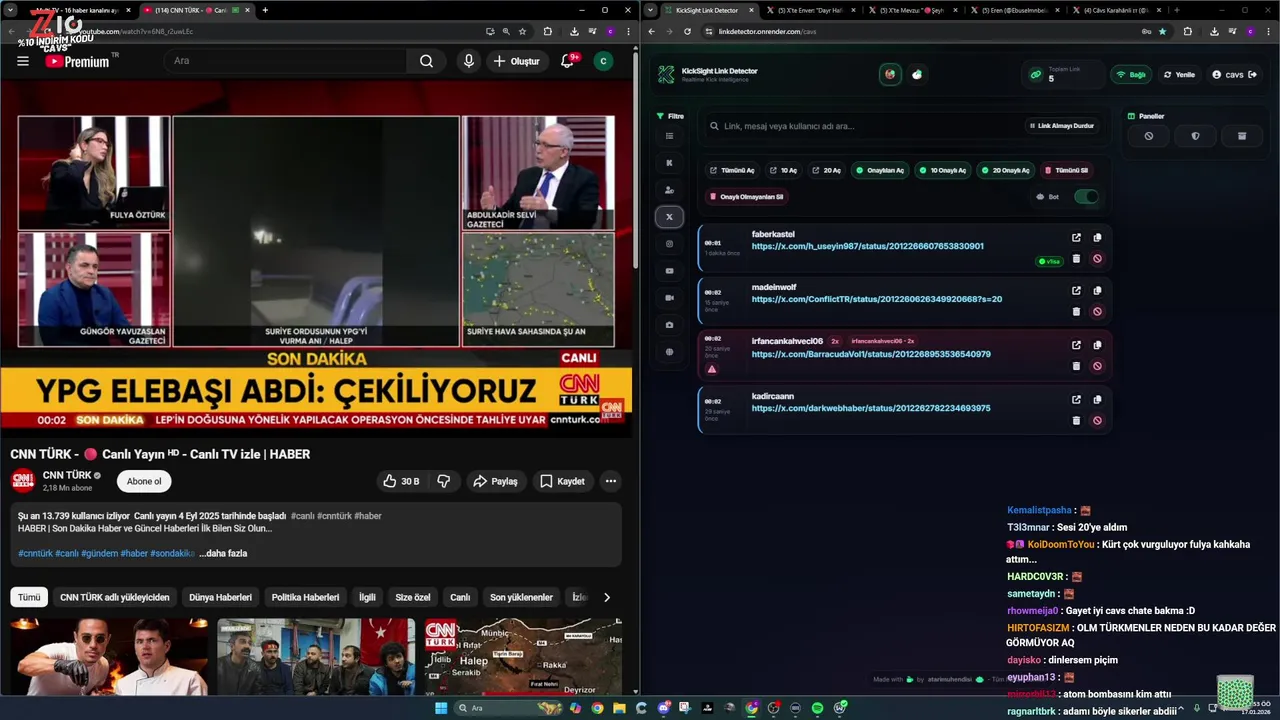Open the YouTube hamburger guide menu
Screen dimensions: 1280x720
23,61
